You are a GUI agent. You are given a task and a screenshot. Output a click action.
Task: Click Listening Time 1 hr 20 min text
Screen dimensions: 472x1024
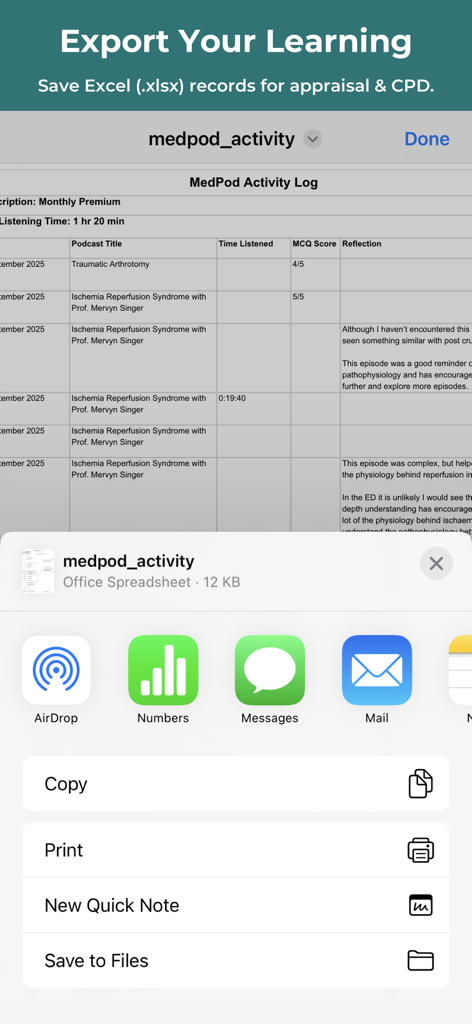pyautogui.click(x=62, y=221)
